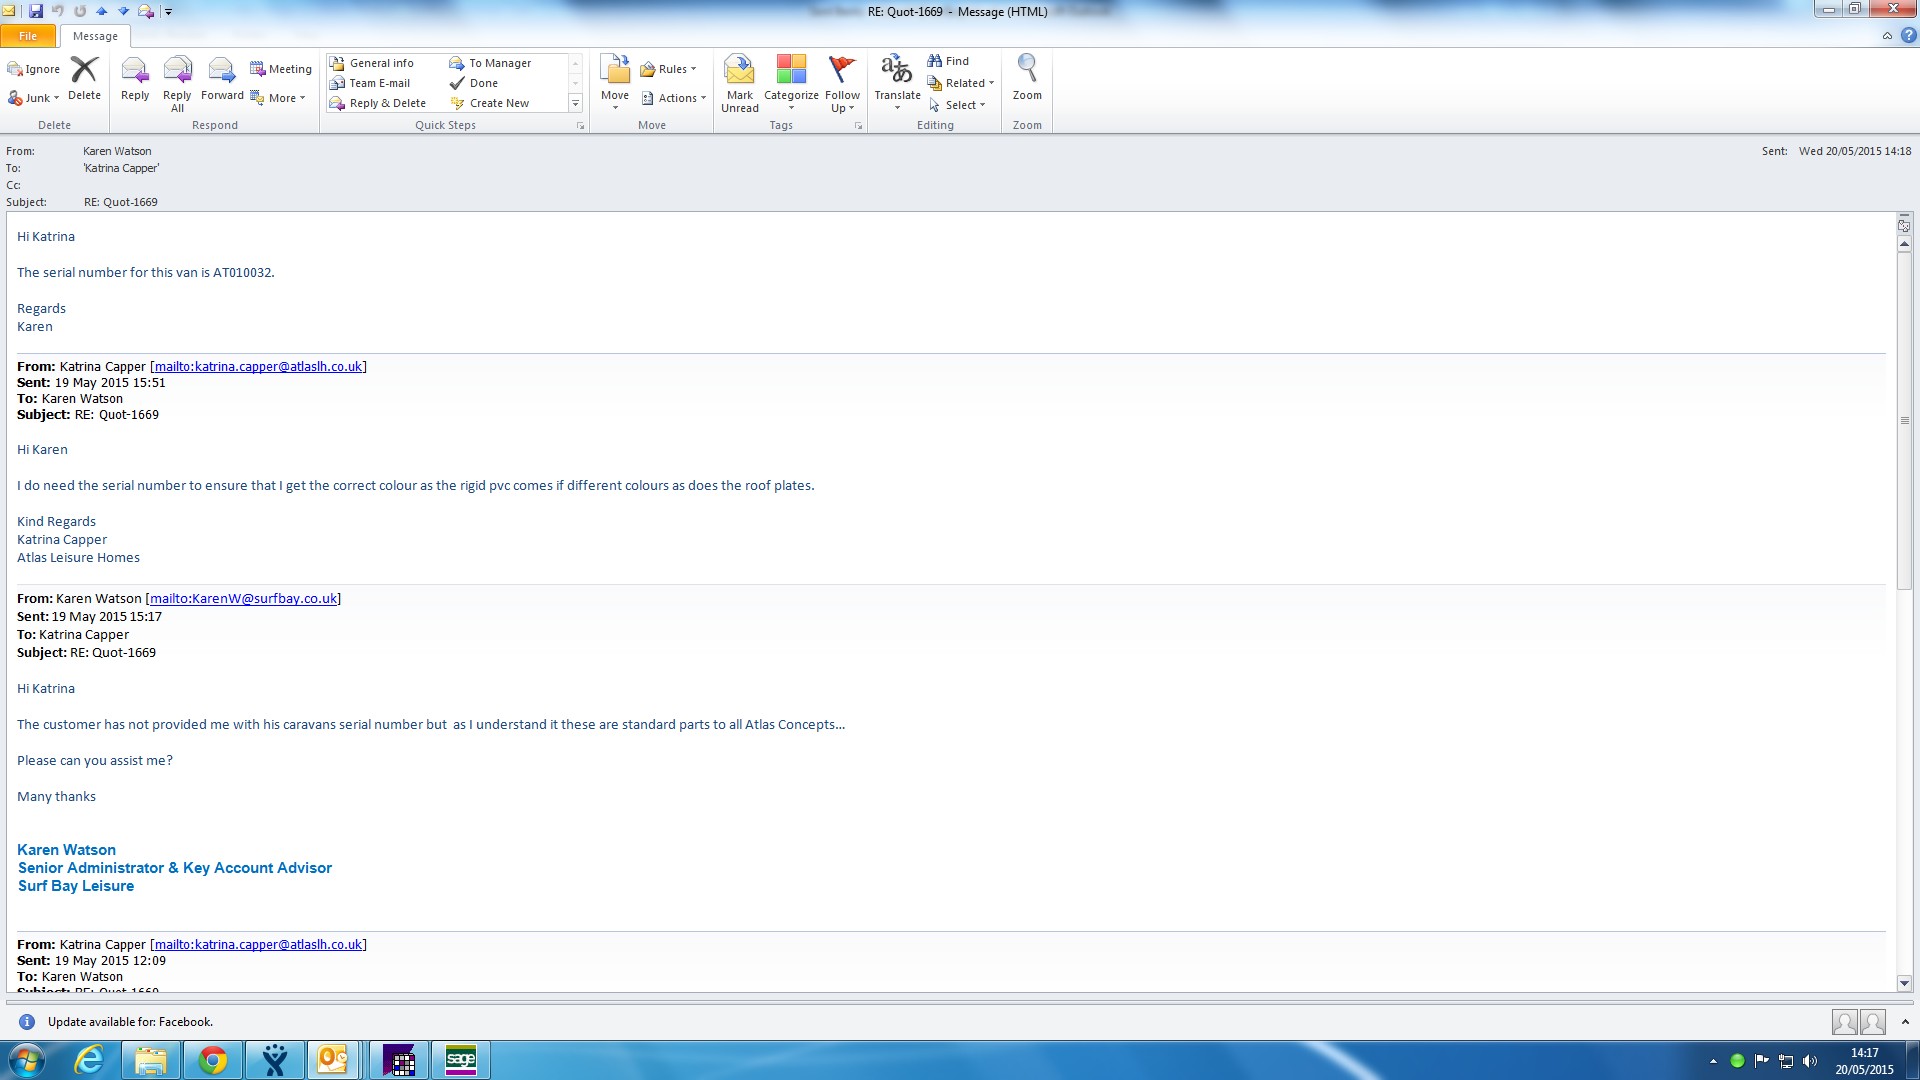1920x1080 pixels.
Task: Click the katrina.capper@atlaslh.co.uk mailto link
Action: [x=258, y=367]
